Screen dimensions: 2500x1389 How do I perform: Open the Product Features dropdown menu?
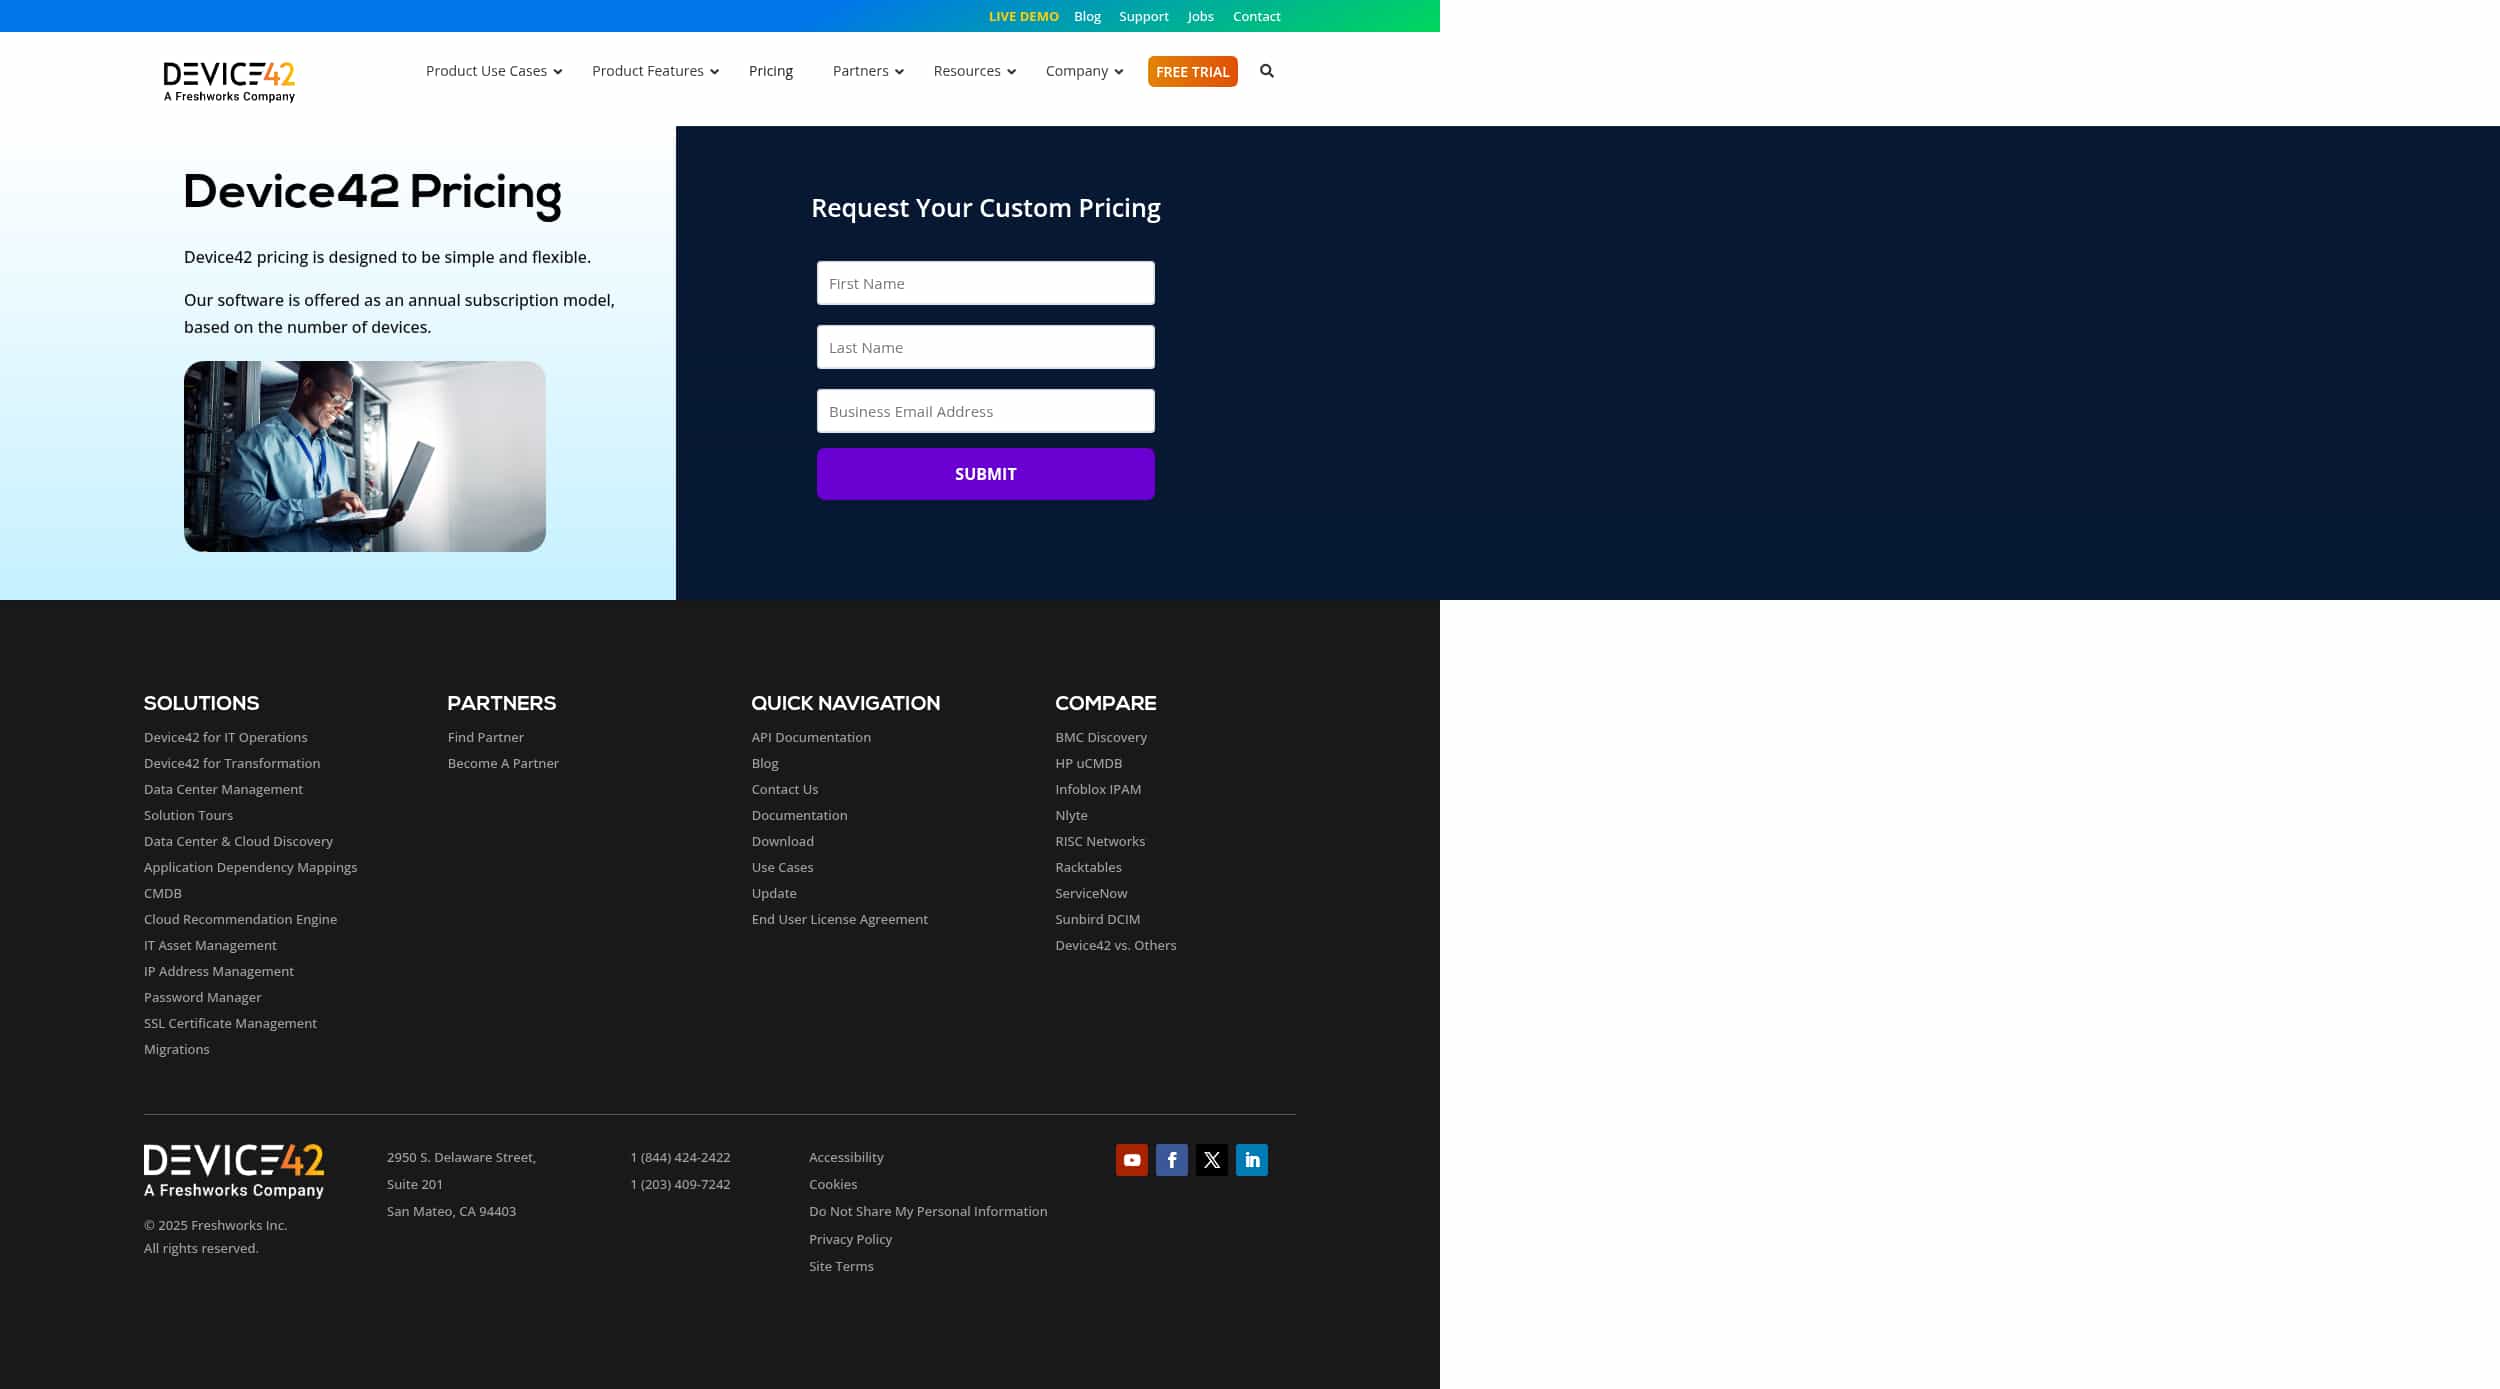648,71
